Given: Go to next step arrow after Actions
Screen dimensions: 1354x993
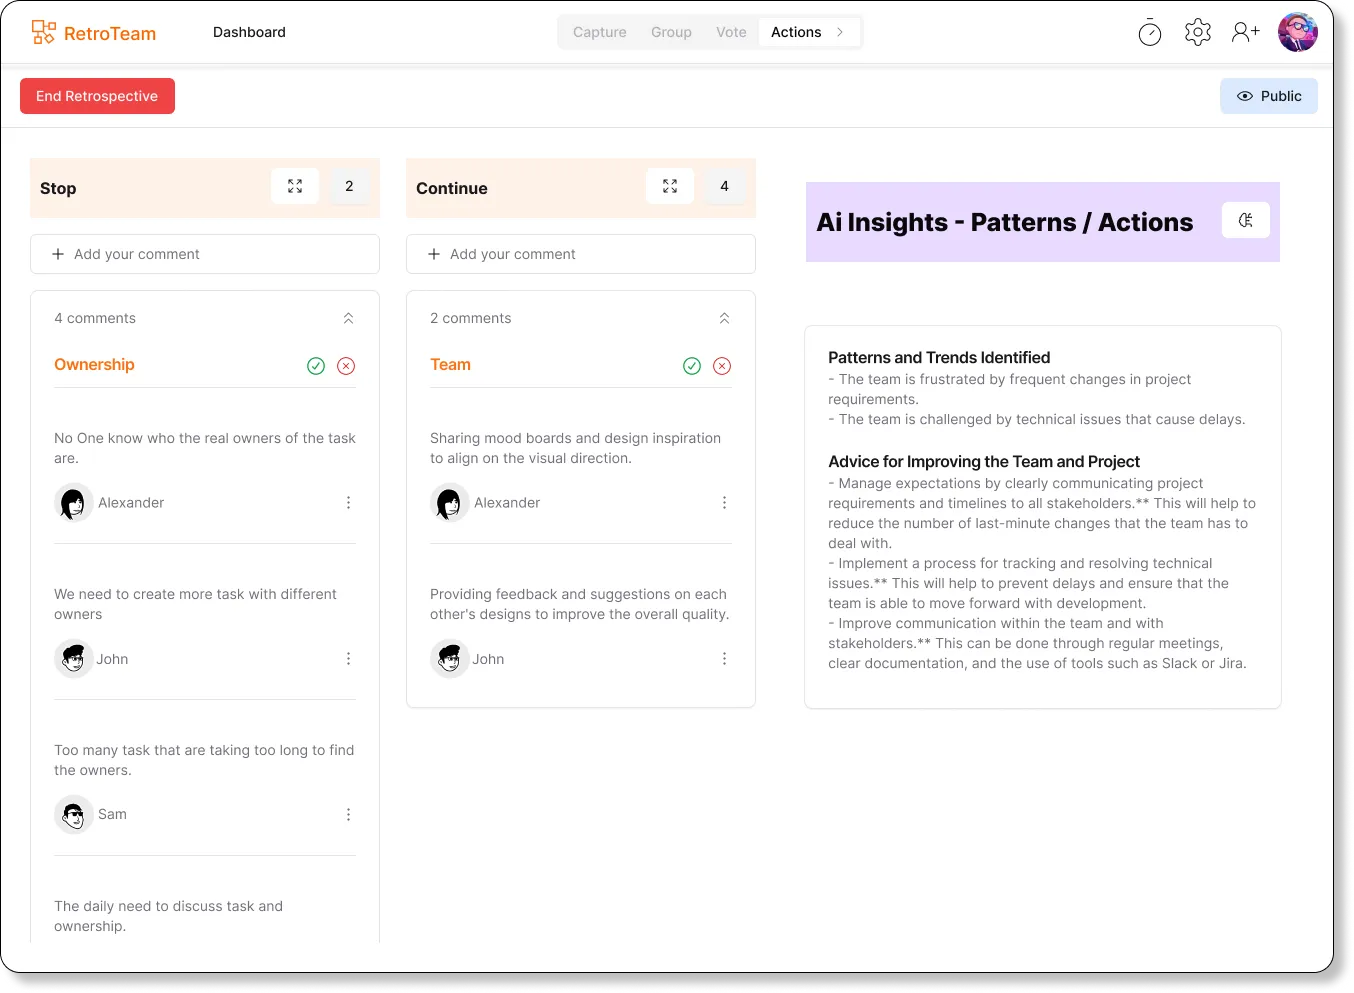Looking at the screenshot, I should pyautogui.click(x=840, y=32).
